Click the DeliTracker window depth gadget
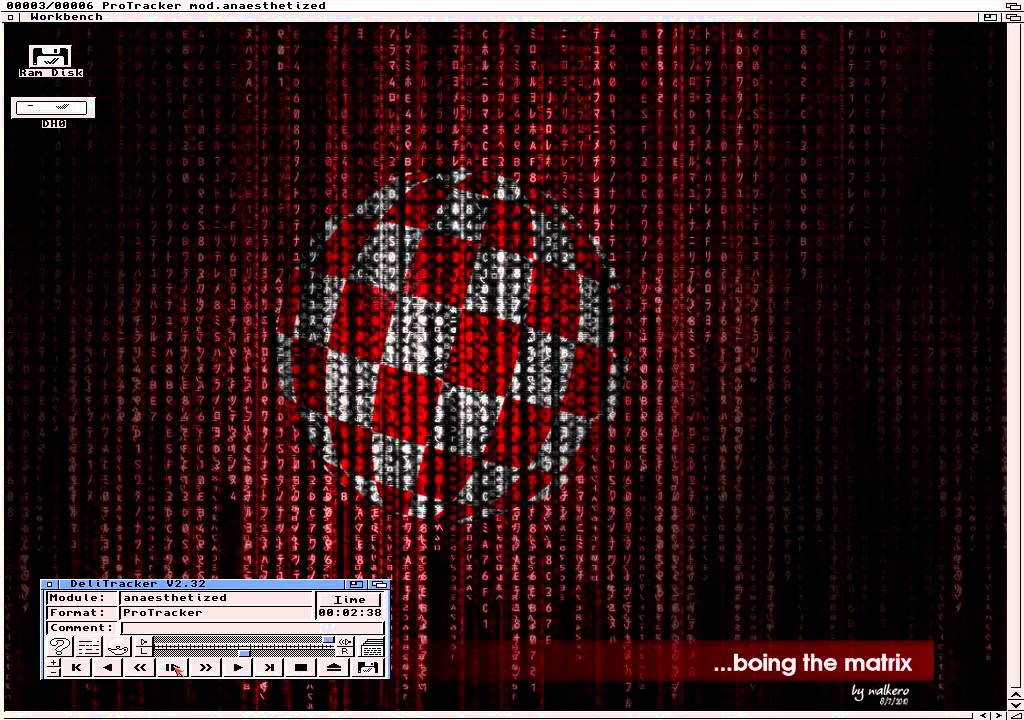The width and height of the screenshot is (1024, 720). 378,584
